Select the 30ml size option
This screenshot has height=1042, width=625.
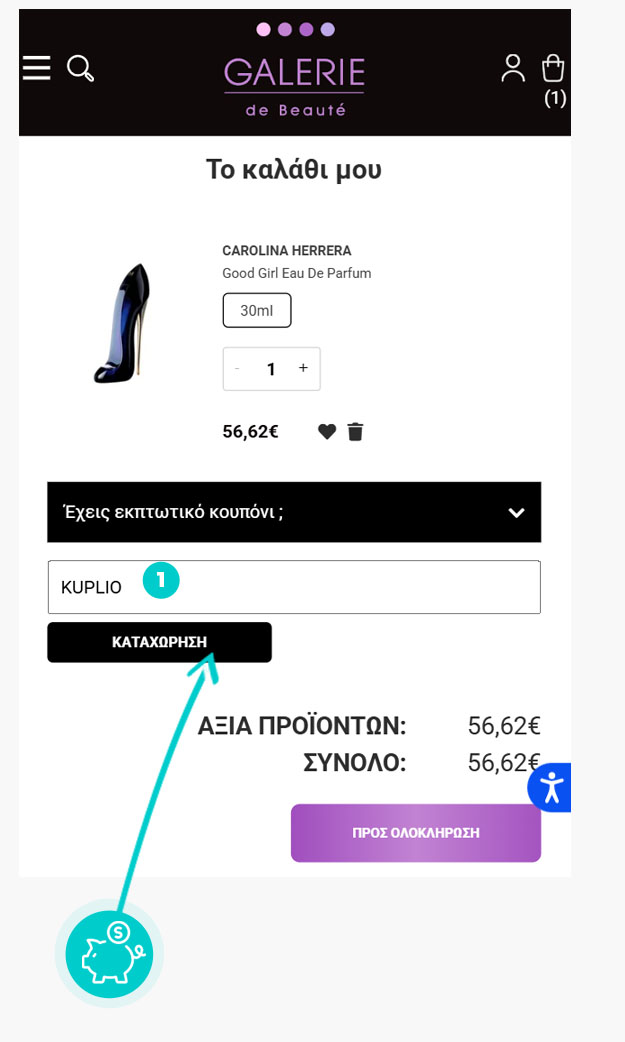pos(257,311)
